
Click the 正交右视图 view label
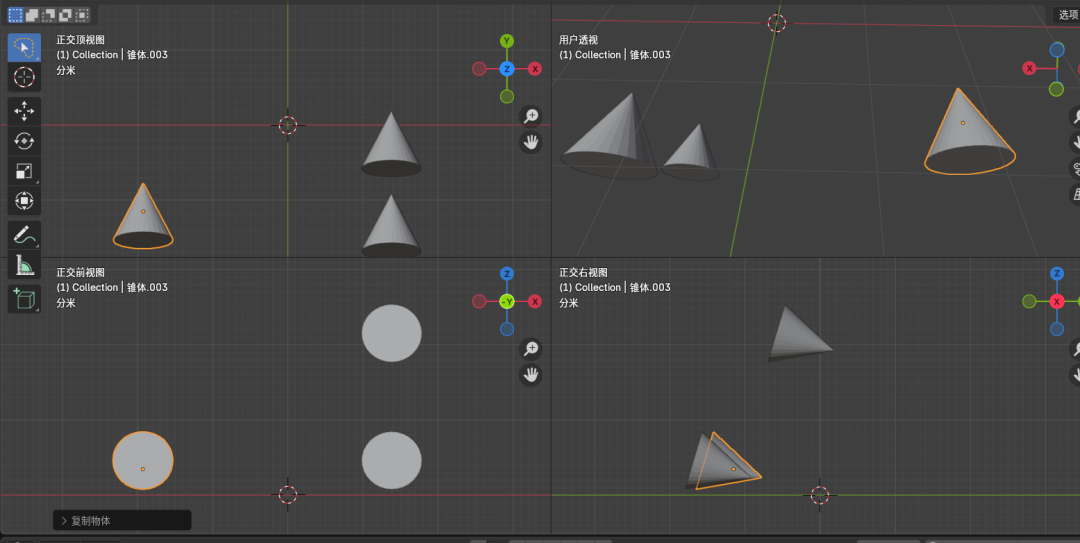tap(583, 272)
